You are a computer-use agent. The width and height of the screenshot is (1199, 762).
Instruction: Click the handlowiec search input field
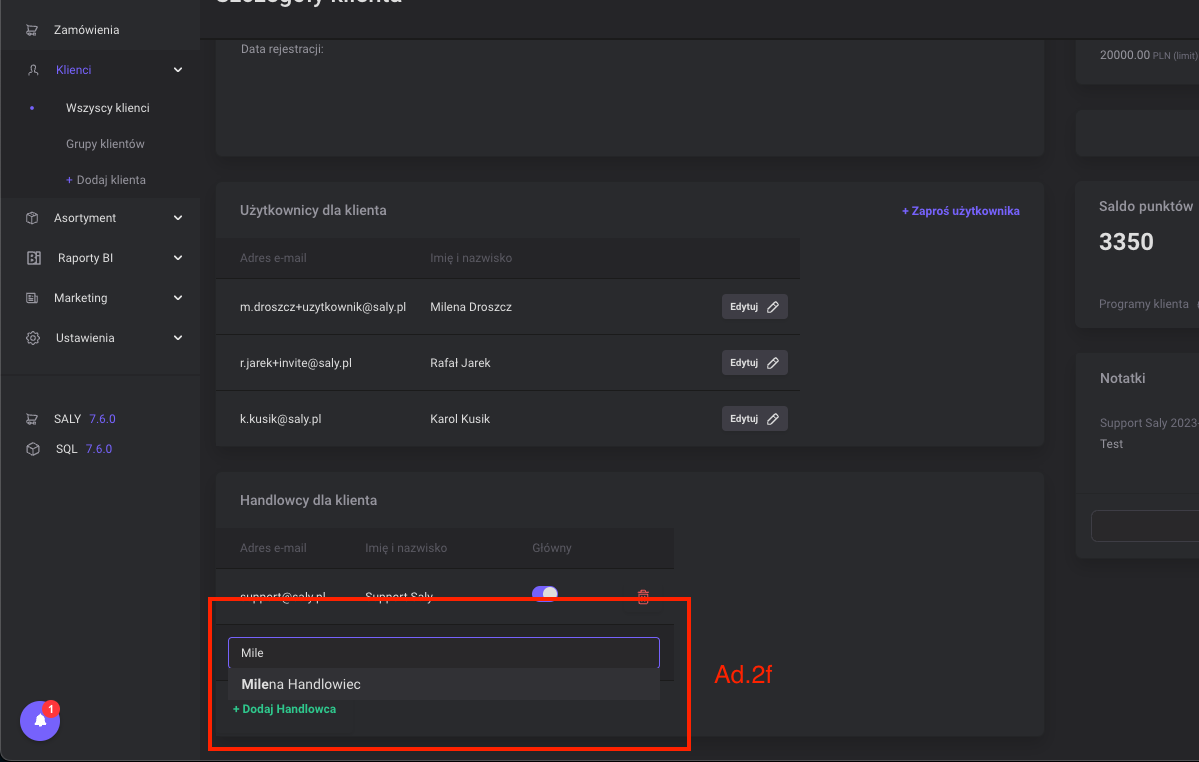click(443, 653)
